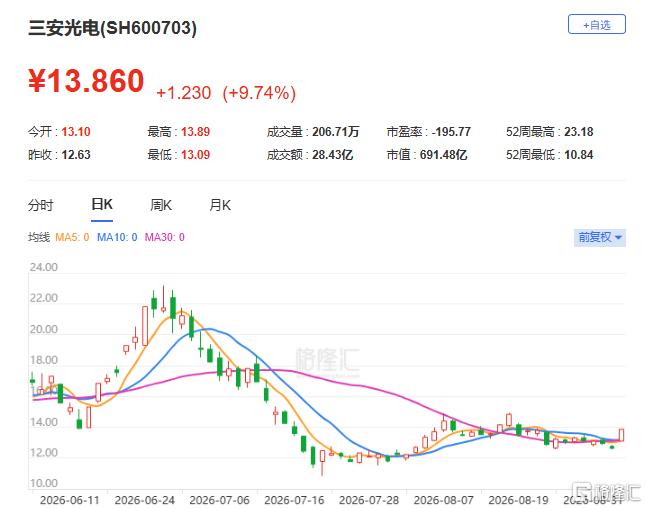
Task: Click x-axis date label 2026-08-19
Action: tap(518, 500)
